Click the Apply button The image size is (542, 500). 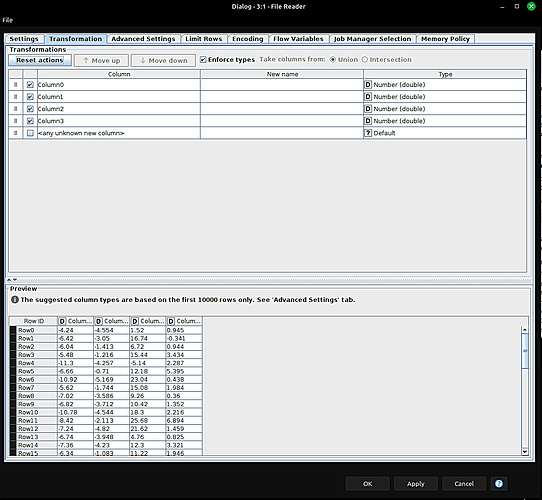point(415,484)
